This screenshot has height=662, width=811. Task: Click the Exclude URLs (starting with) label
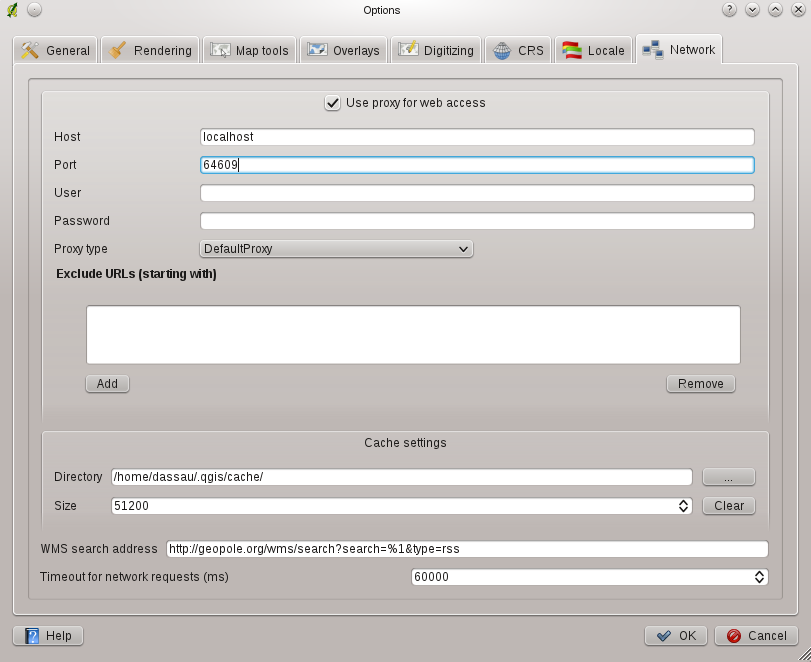pos(136,274)
